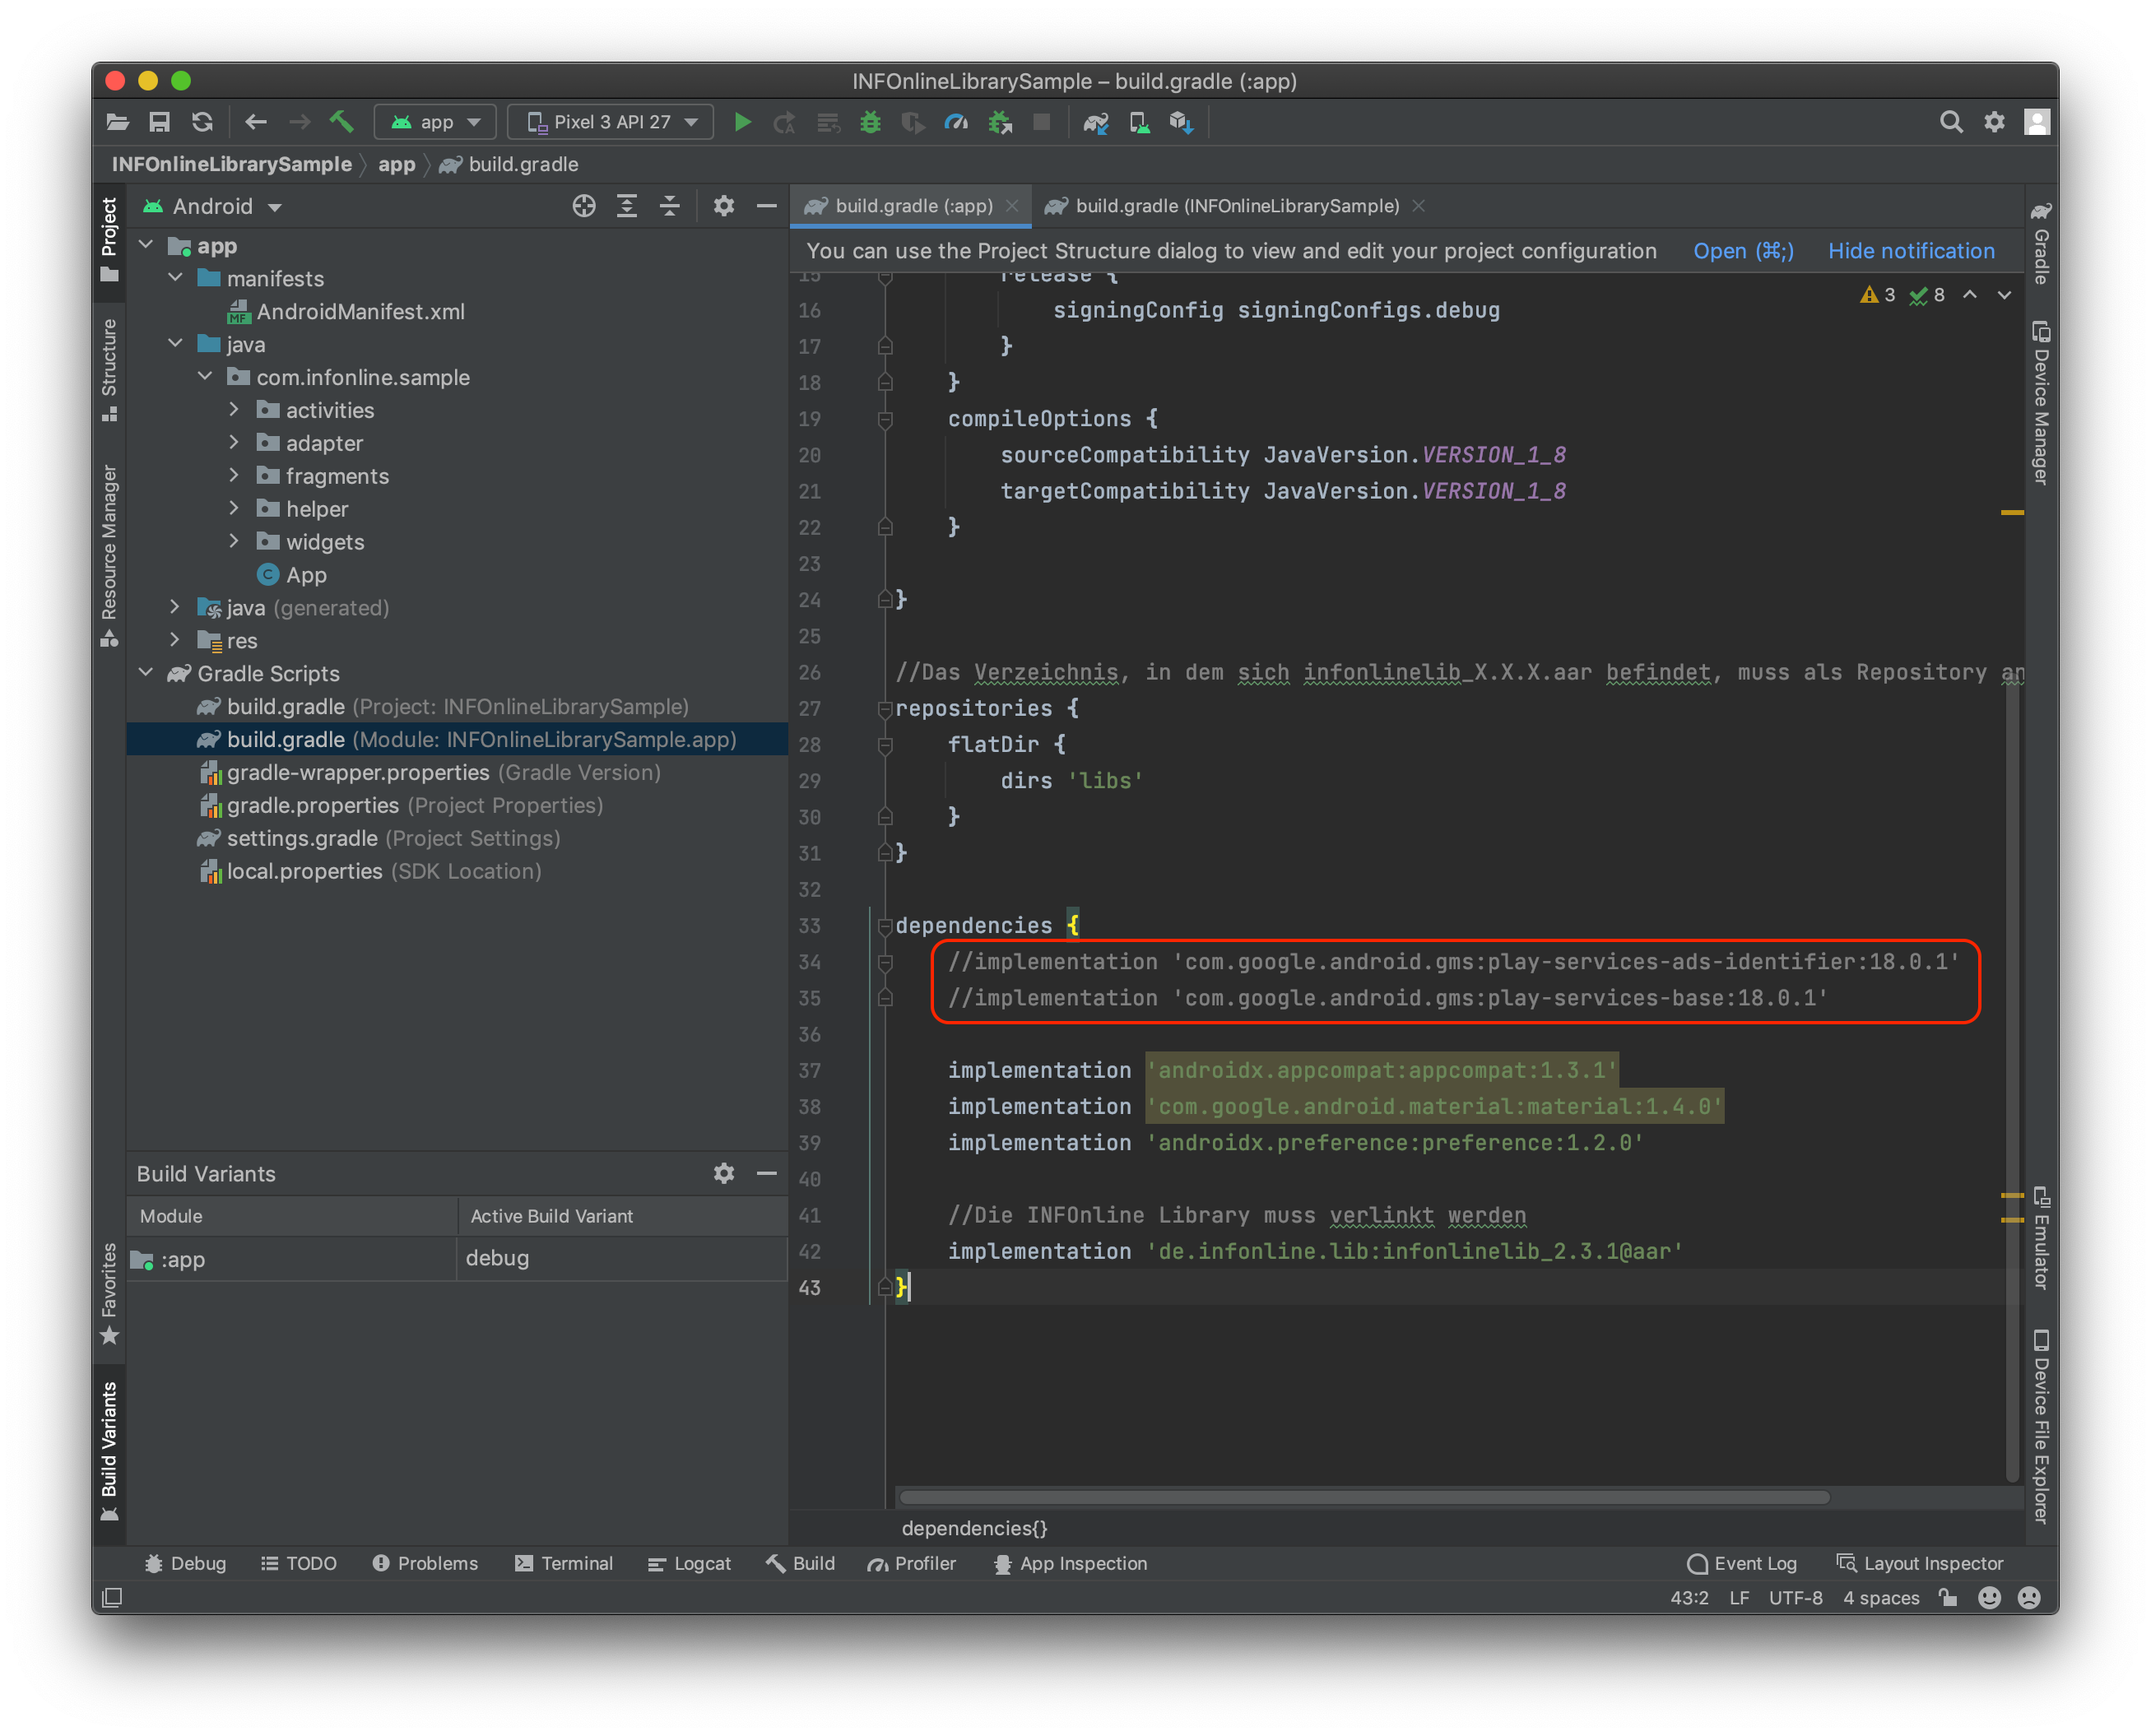Click the yellow warning stripe marker near line 22
The width and height of the screenshot is (2151, 1736).
2012,513
